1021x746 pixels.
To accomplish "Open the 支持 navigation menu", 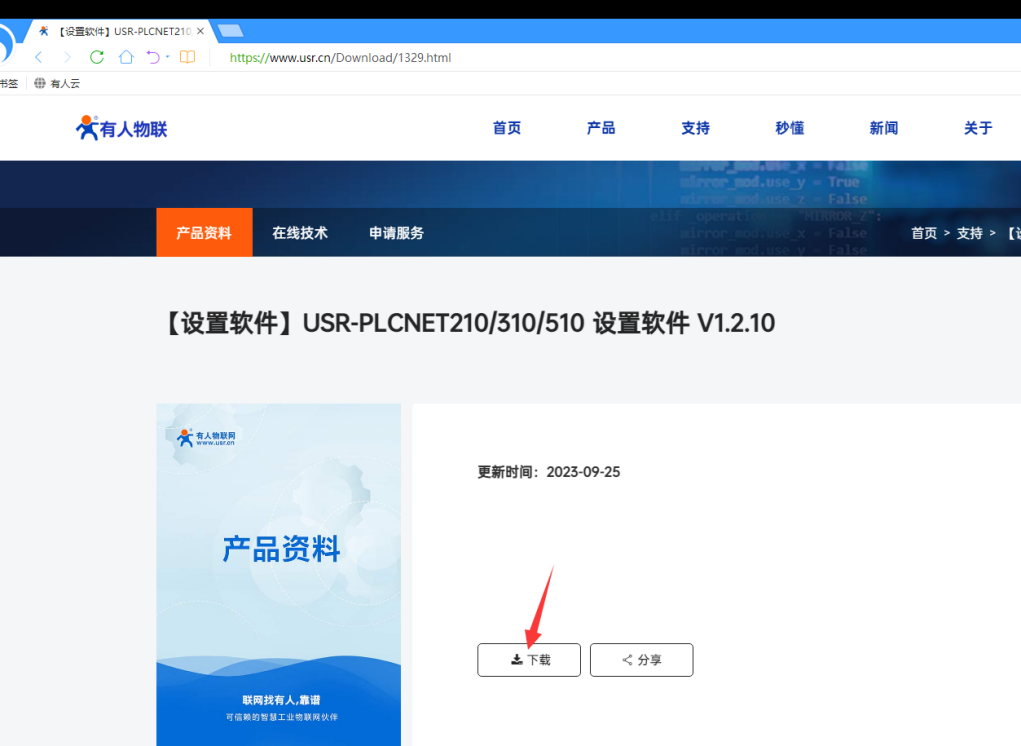I will pyautogui.click(x=695, y=128).
